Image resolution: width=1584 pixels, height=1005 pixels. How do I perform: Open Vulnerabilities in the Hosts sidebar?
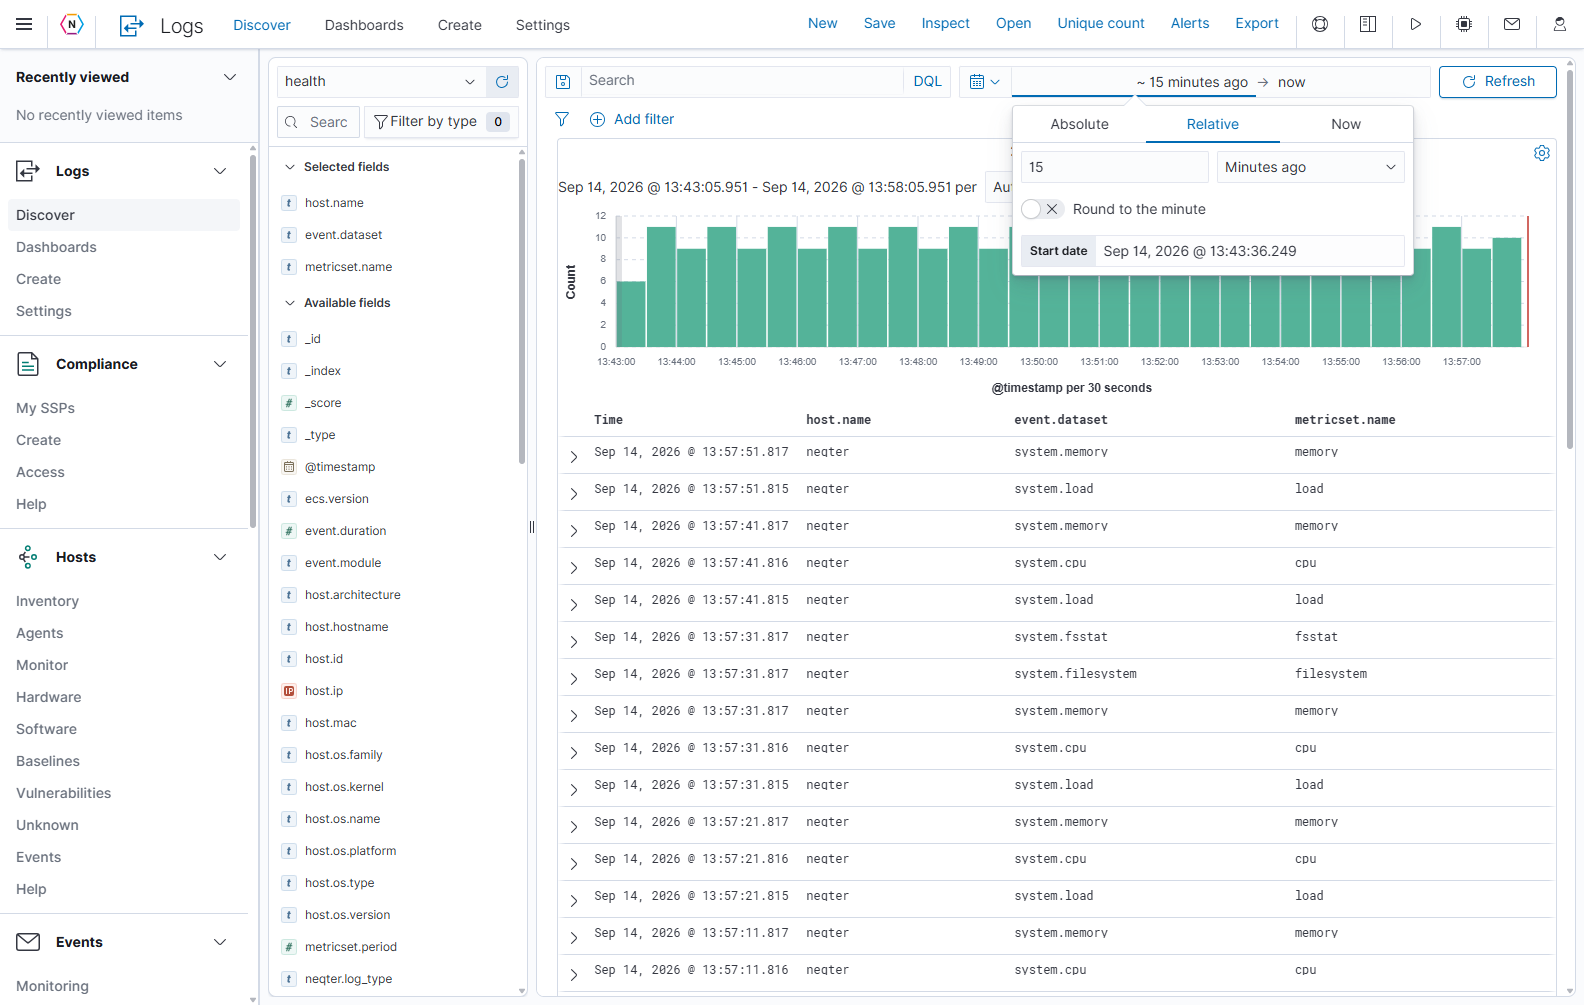coord(64,793)
